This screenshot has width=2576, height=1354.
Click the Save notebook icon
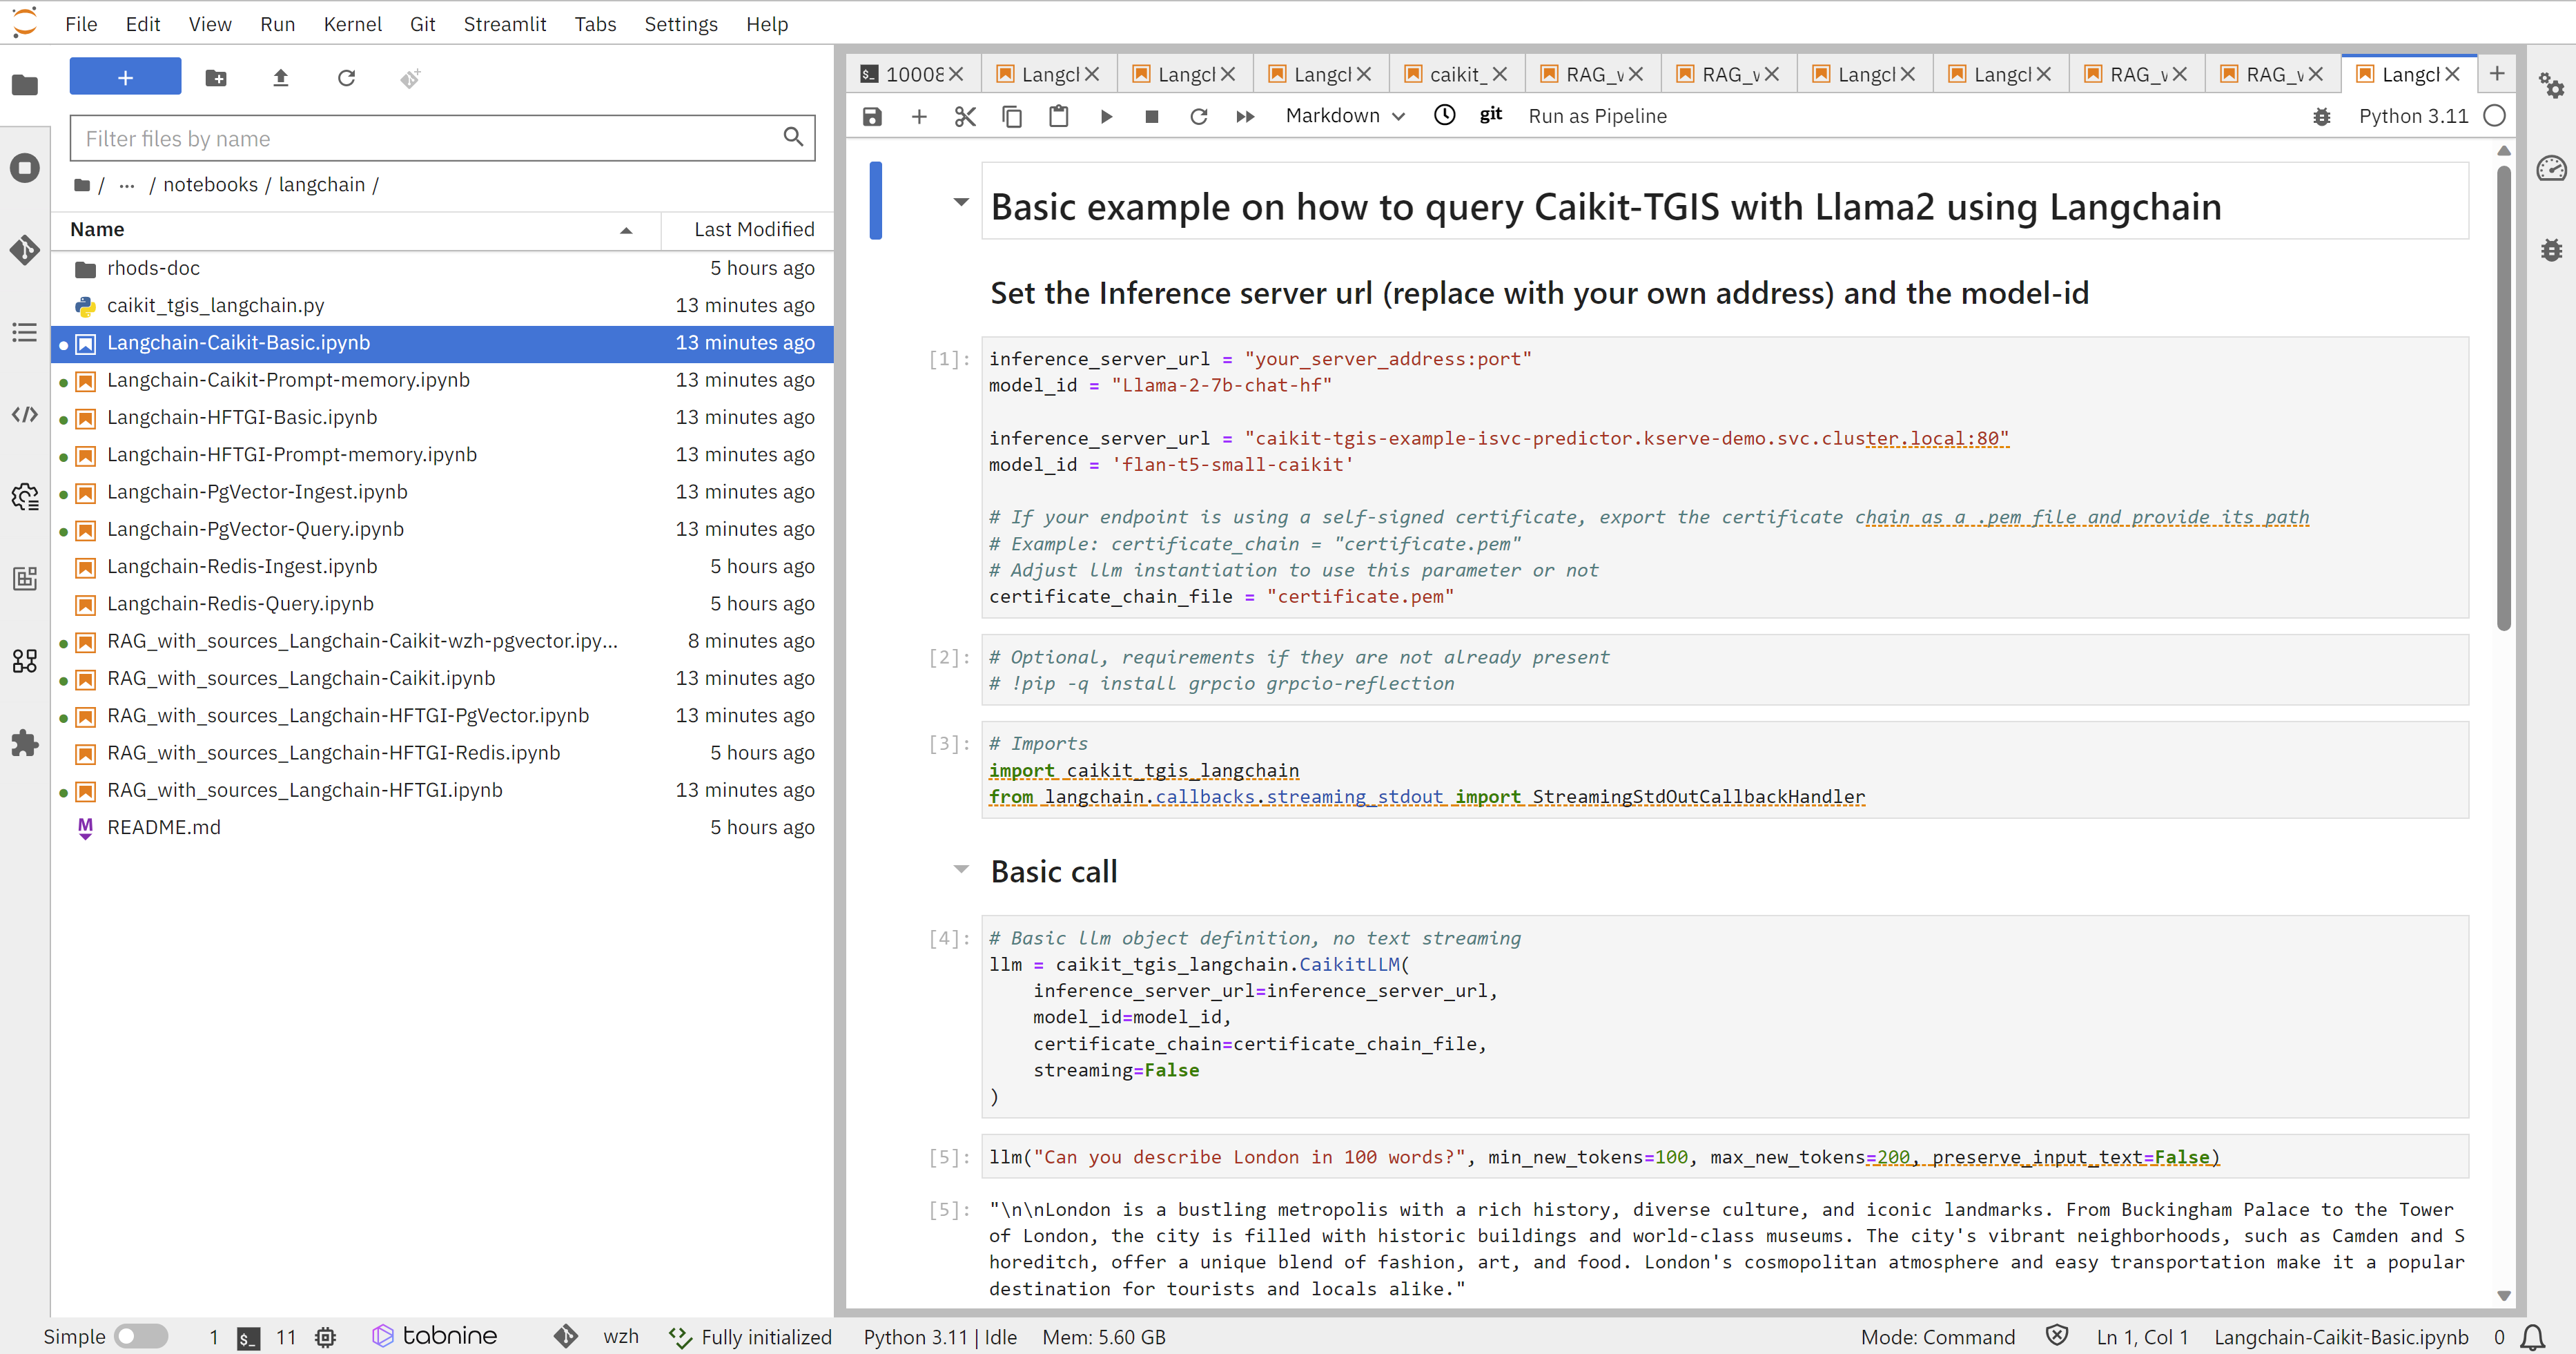pos(872,116)
